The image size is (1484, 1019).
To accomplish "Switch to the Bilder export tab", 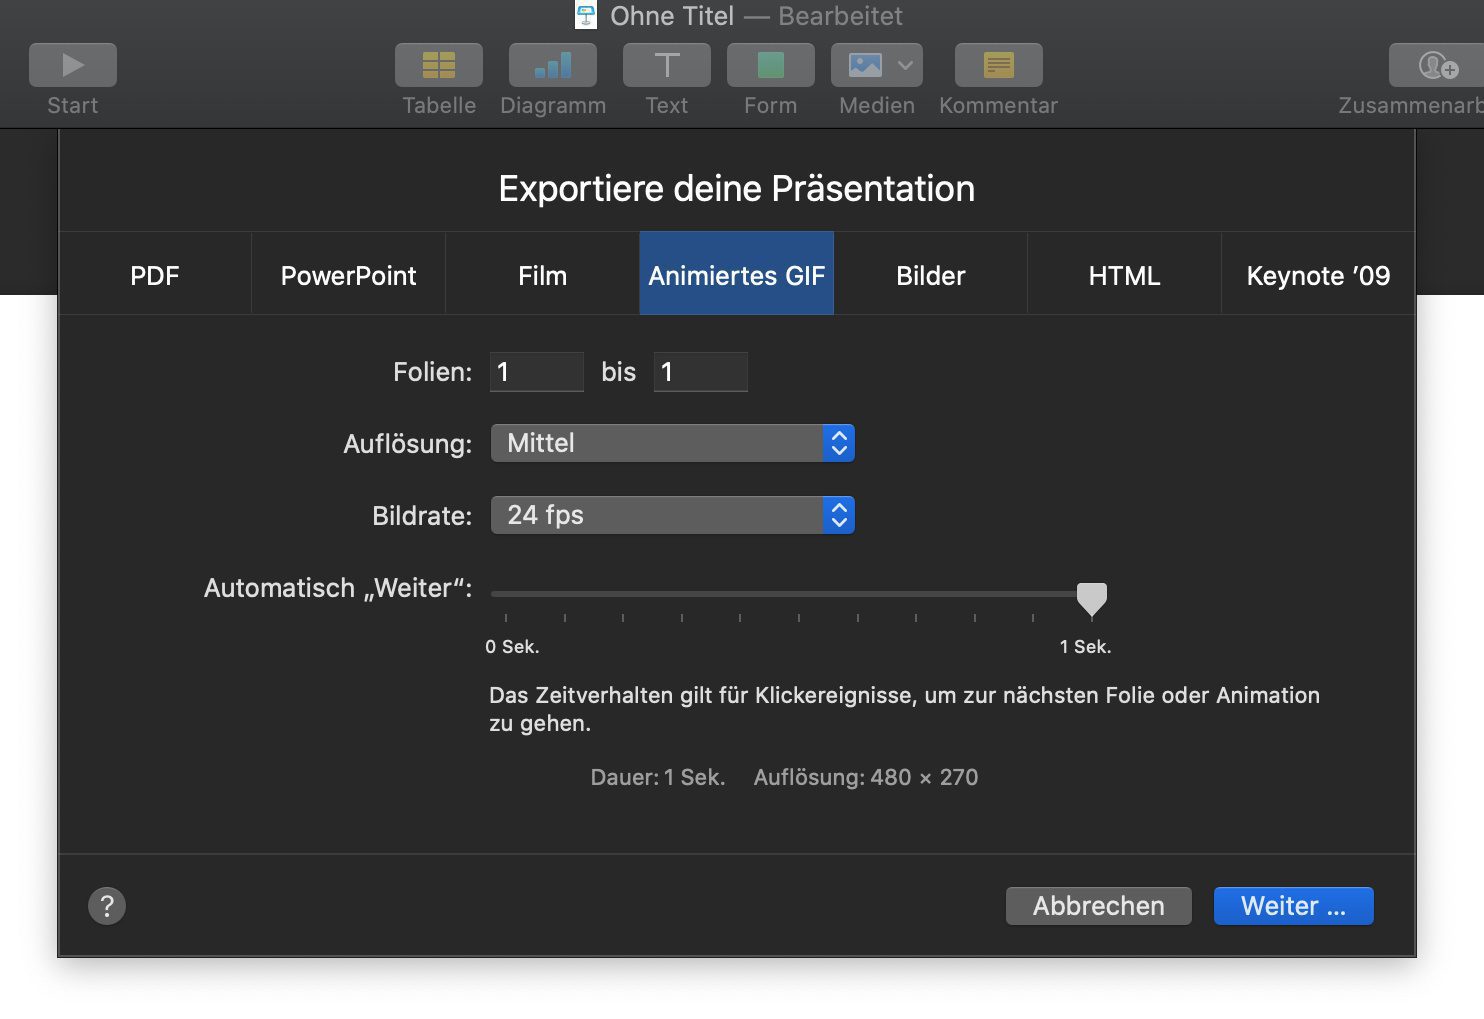I will [930, 275].
